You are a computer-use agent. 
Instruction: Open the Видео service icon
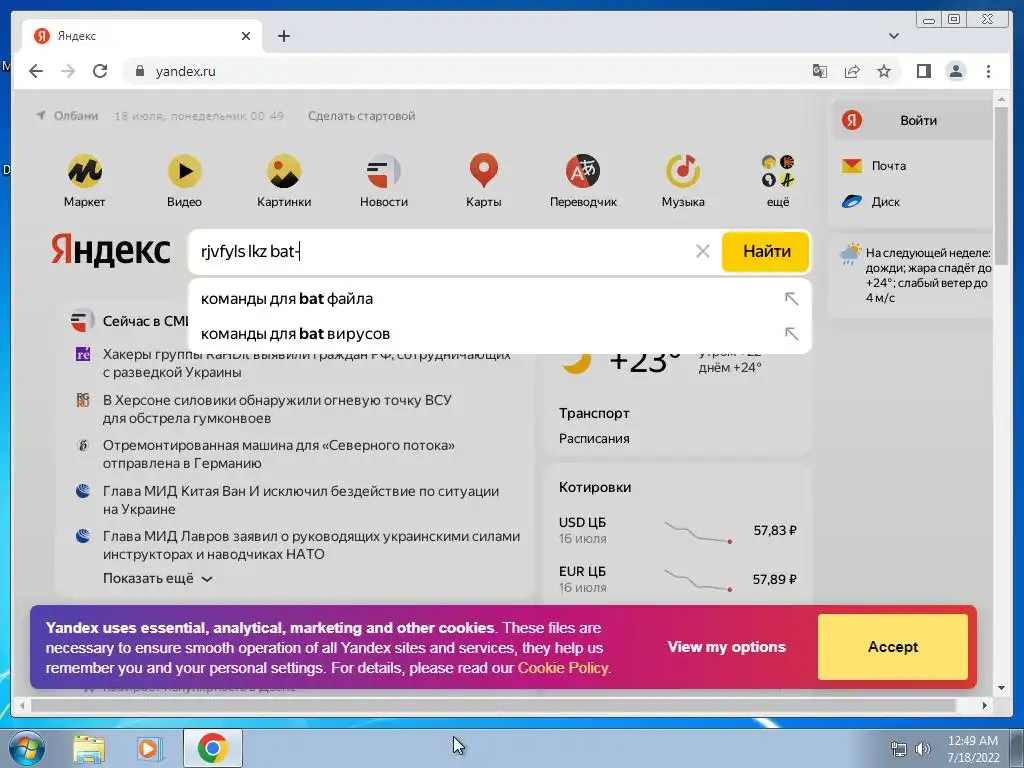pos(184,172)
